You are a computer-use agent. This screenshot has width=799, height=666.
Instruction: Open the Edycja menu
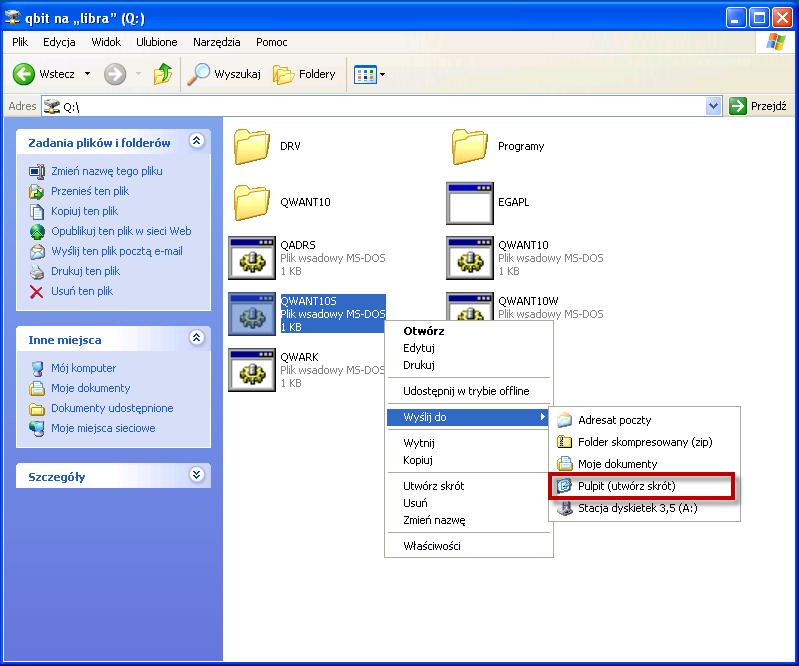[59, 42]
